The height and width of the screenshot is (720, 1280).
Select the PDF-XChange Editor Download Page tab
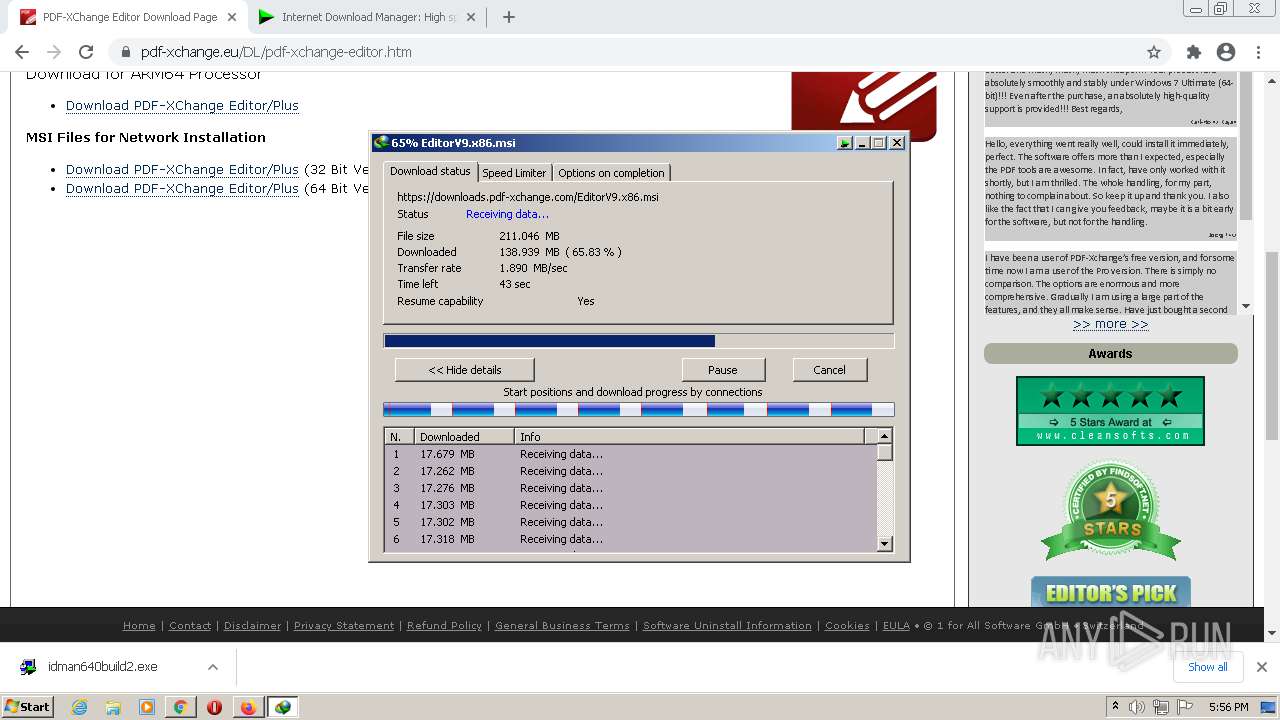(x=128, y=17)
